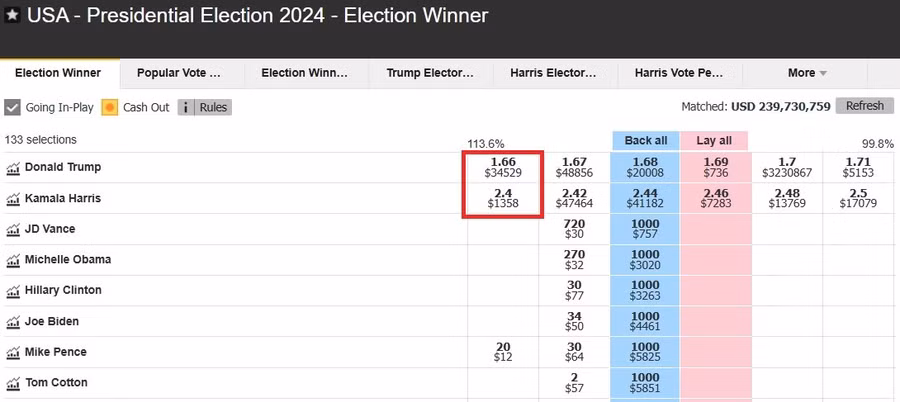The height and width of the screenshot is (402, 900).
Task: Back Donald Trump at 1.68 odds
Action: click(x=645, y=168)
